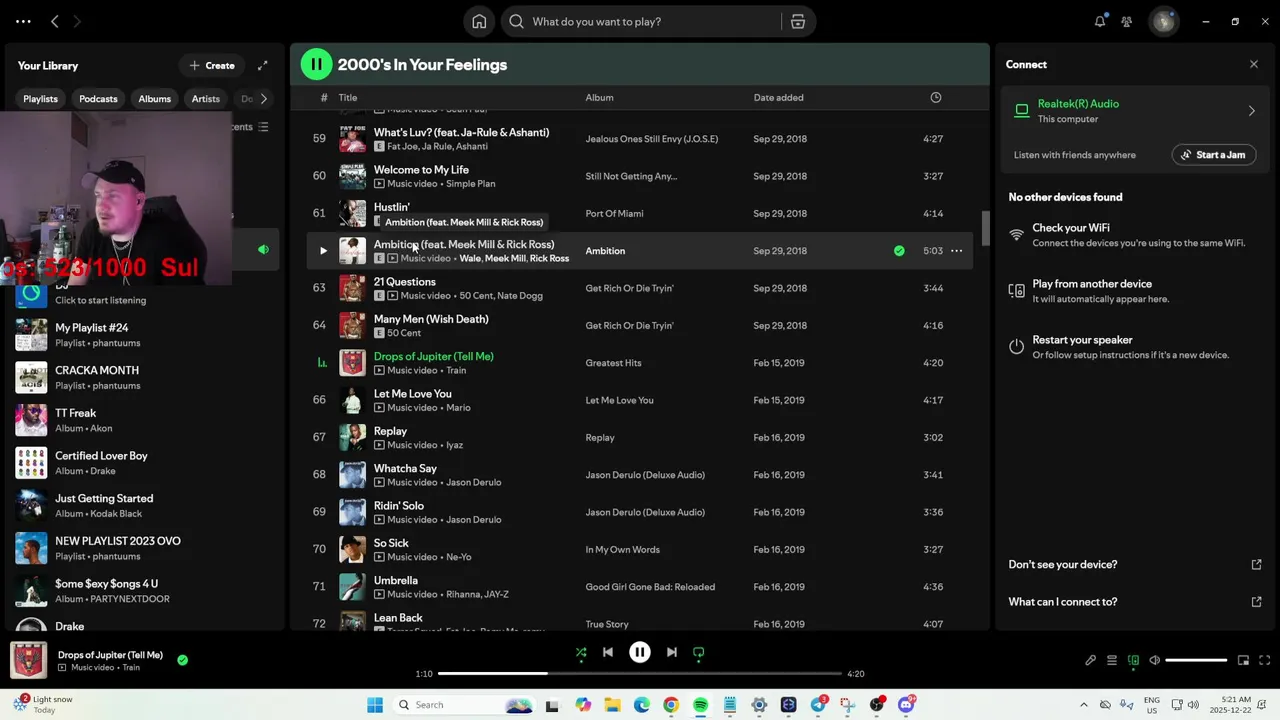Screen dimensions: 1280x720
Task: Seek within the song progress bar
Action: pyautogui.click(x=640, y=674)
